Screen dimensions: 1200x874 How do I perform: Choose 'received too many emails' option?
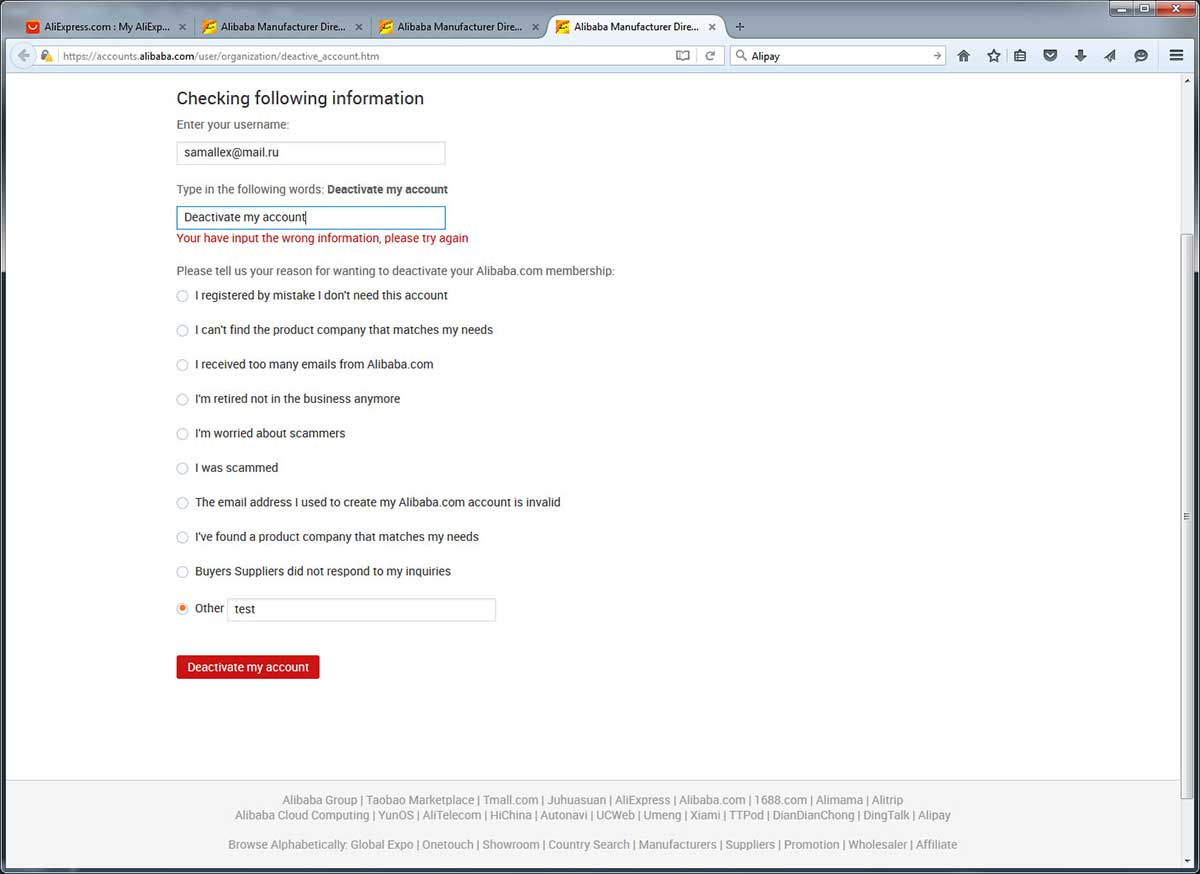pyautogui.click(x=182, y=365)
